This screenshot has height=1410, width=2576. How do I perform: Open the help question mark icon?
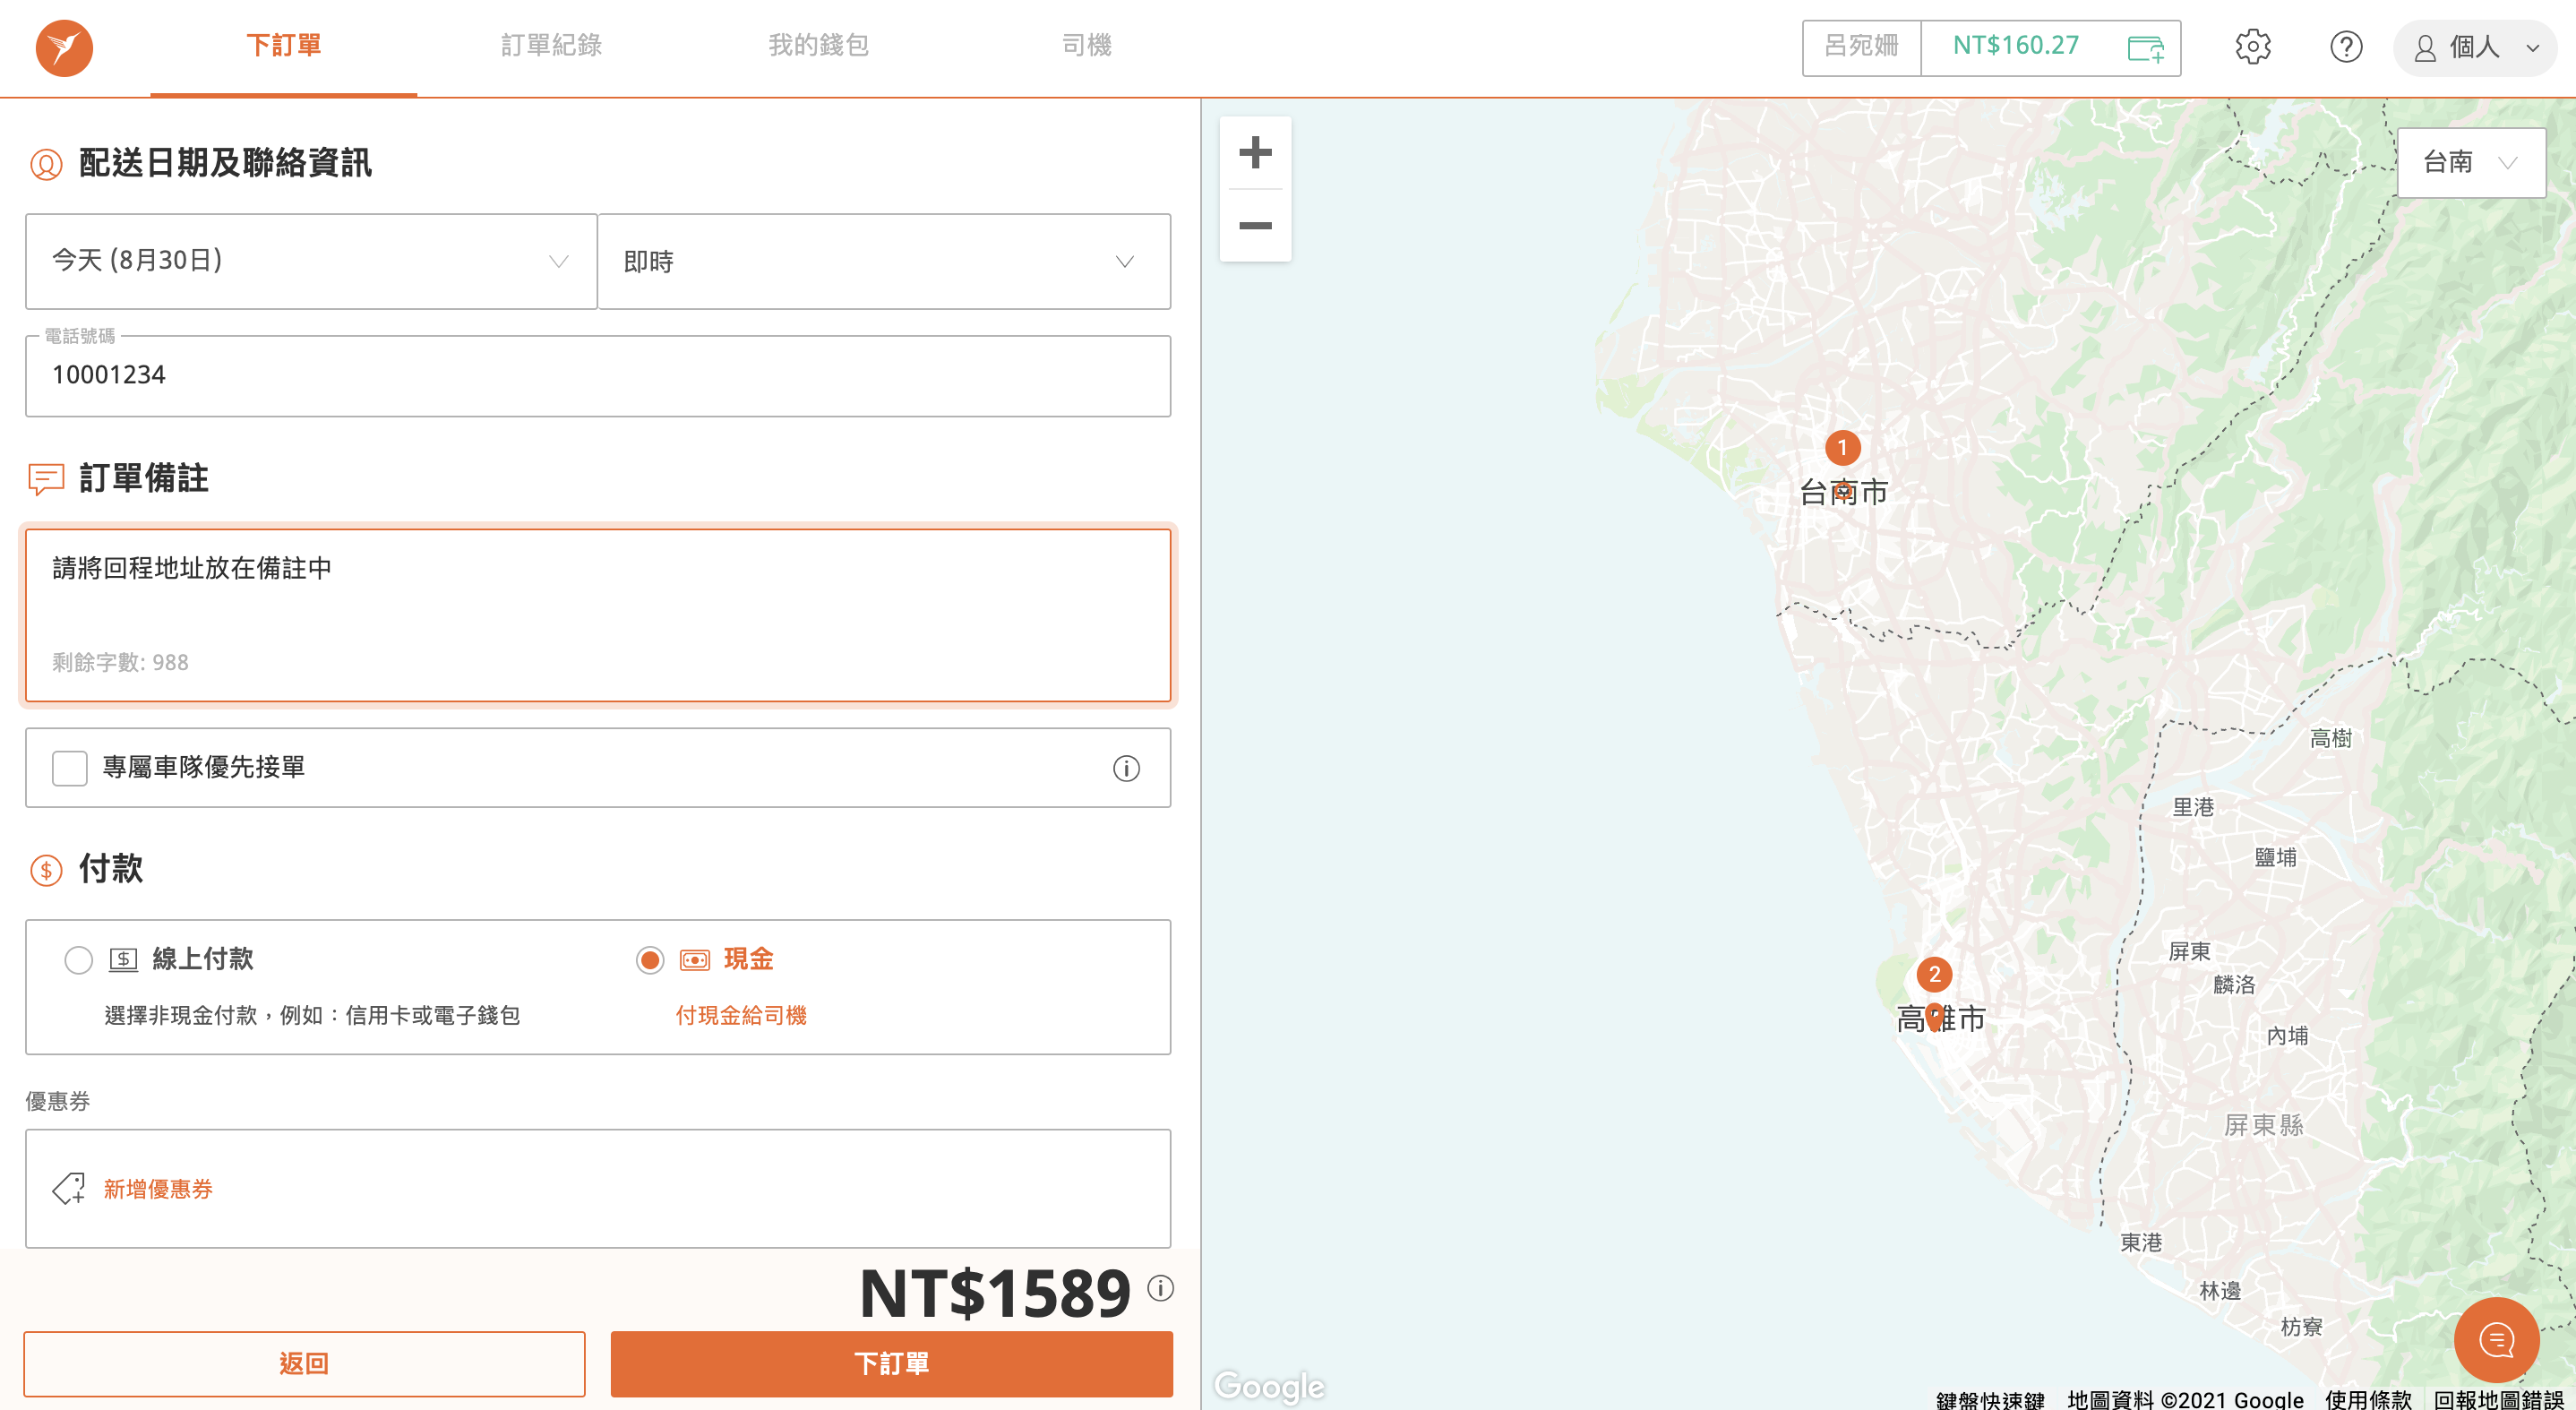2345,47
